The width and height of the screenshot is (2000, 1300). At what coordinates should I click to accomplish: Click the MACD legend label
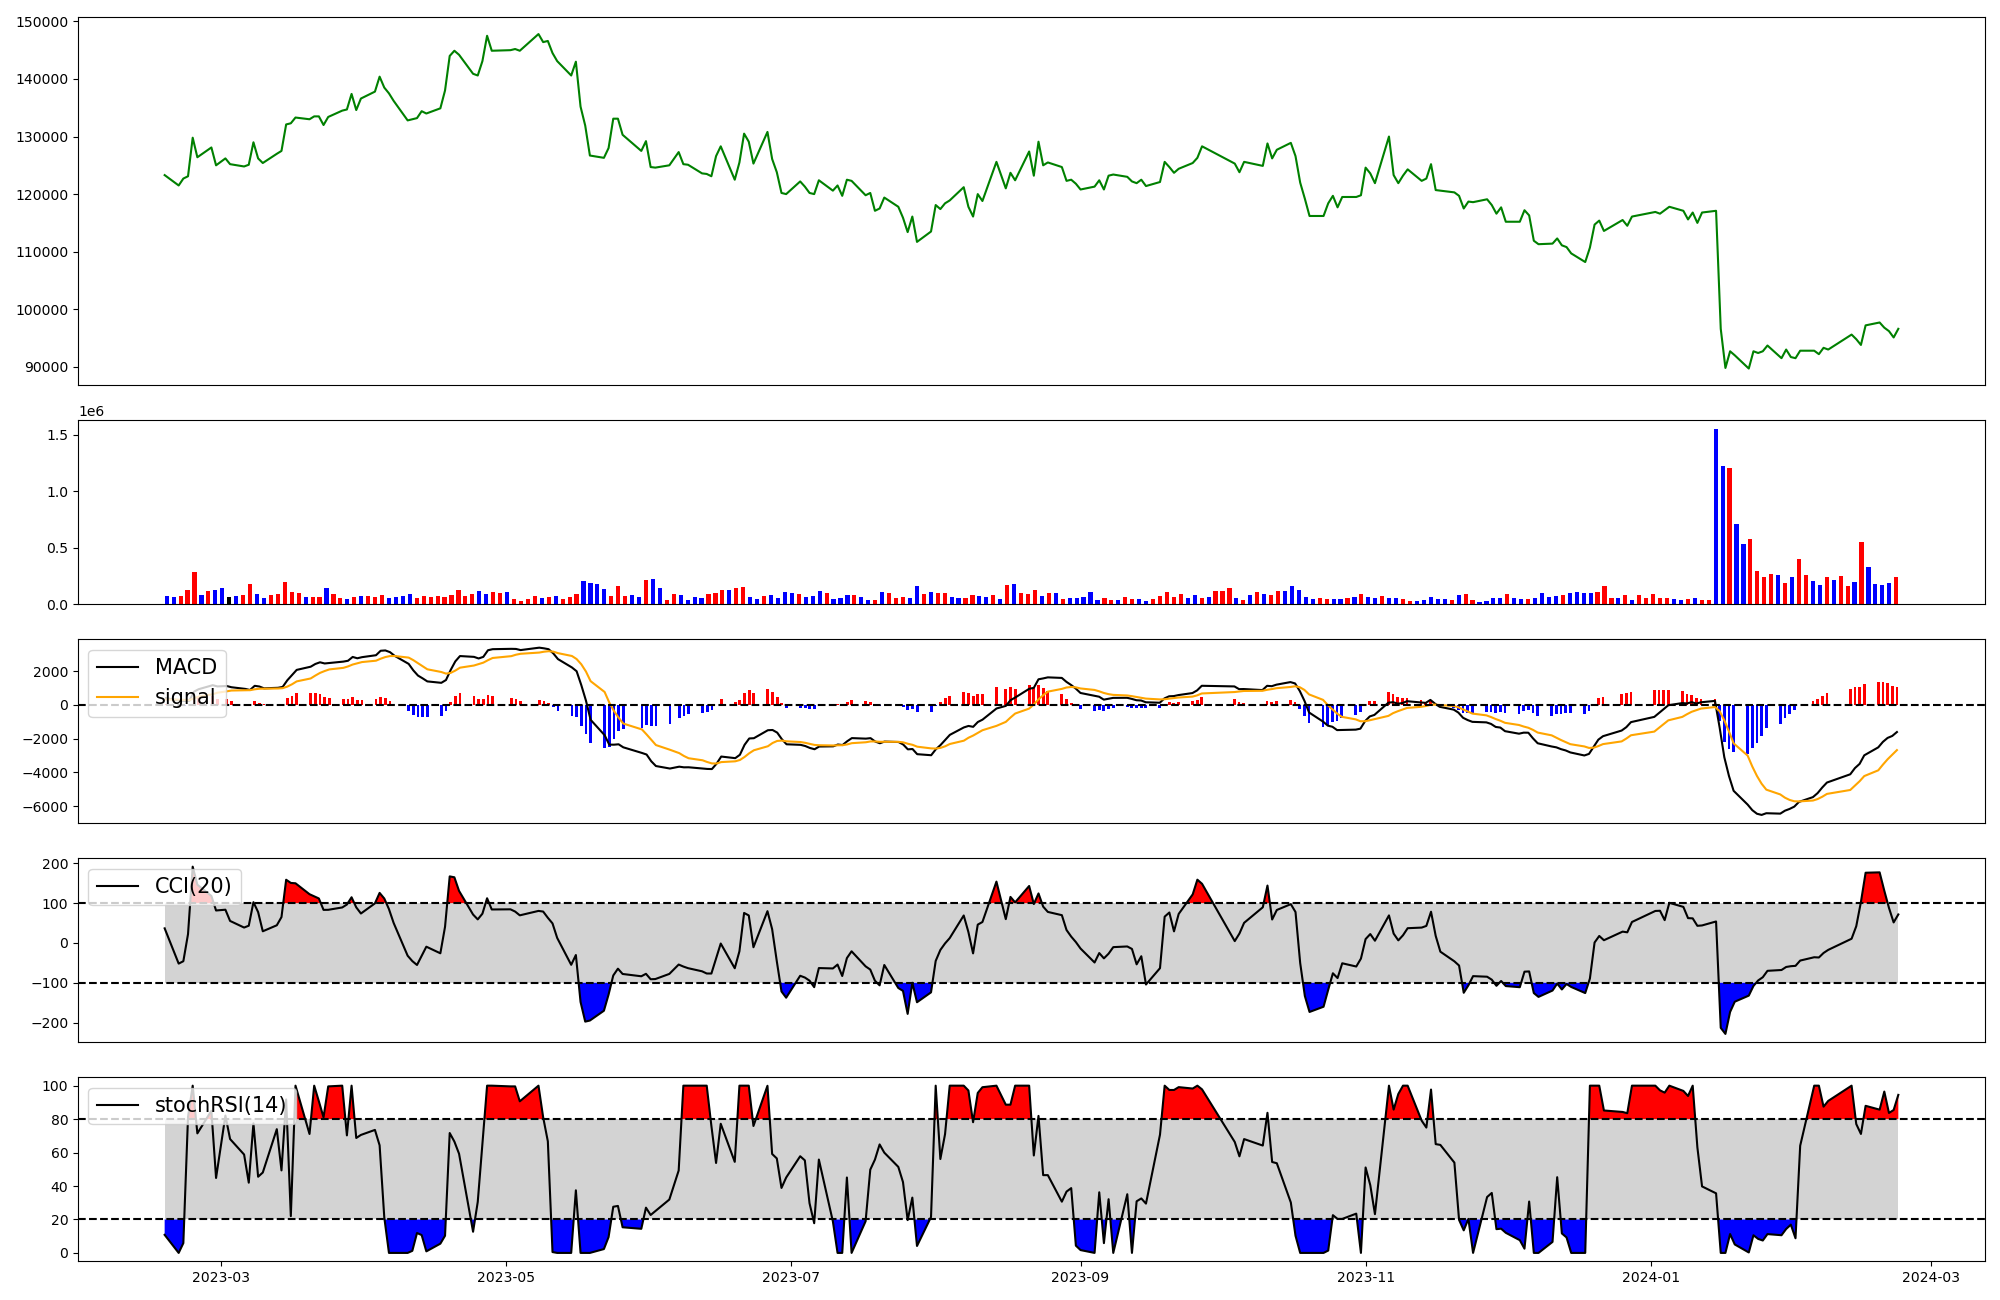tap(185, 667)
